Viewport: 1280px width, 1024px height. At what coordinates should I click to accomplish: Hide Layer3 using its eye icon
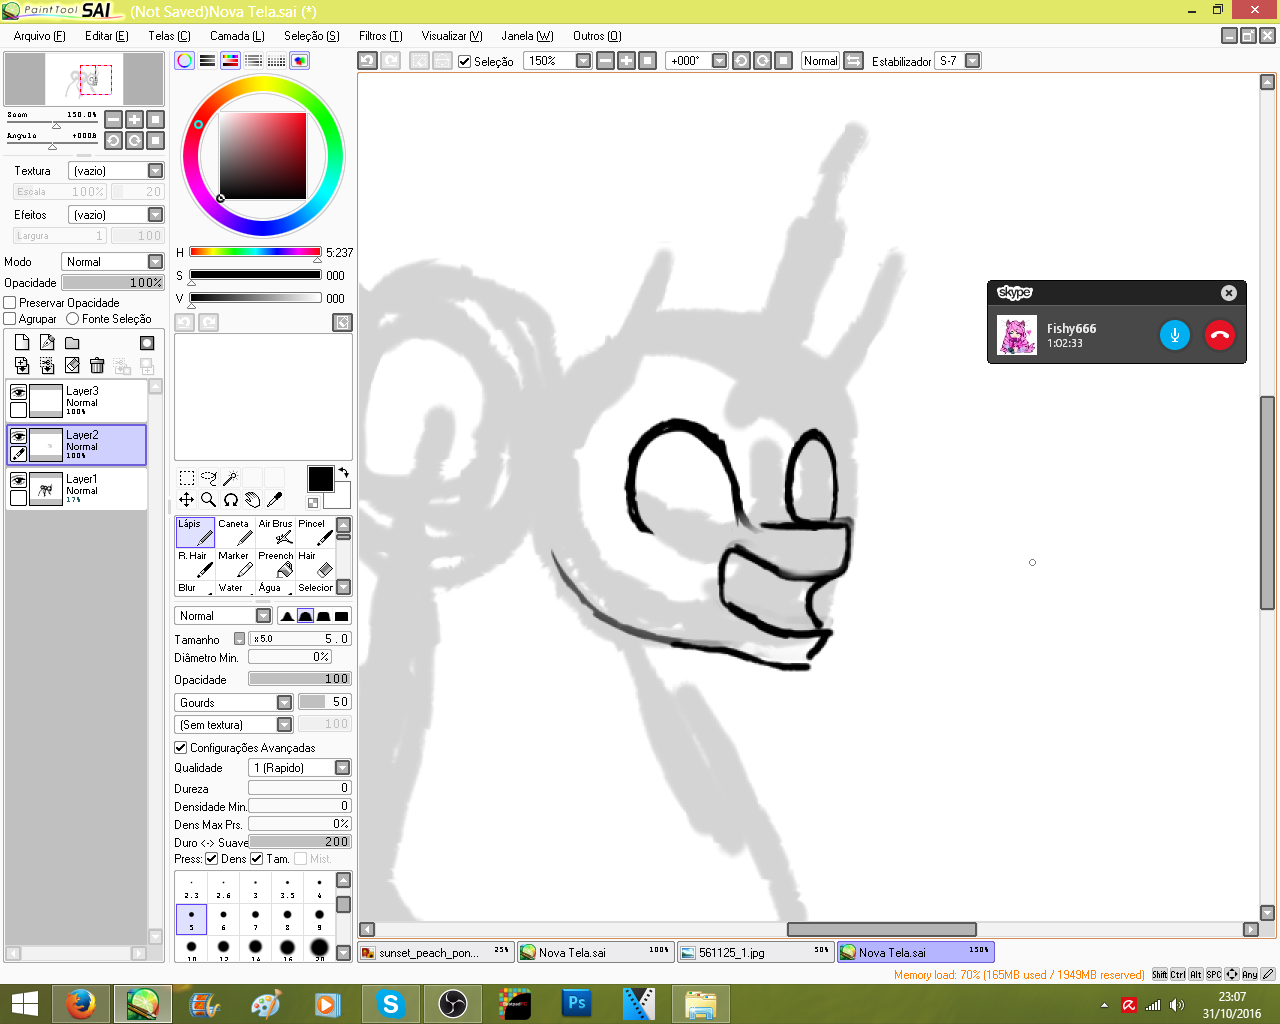pos(18,392)
